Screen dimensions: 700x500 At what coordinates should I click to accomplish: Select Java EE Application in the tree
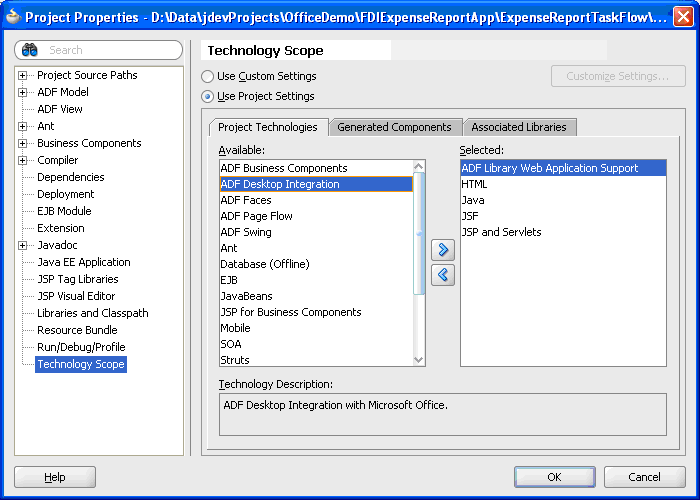pyautogui.click(x=84, y=262)
